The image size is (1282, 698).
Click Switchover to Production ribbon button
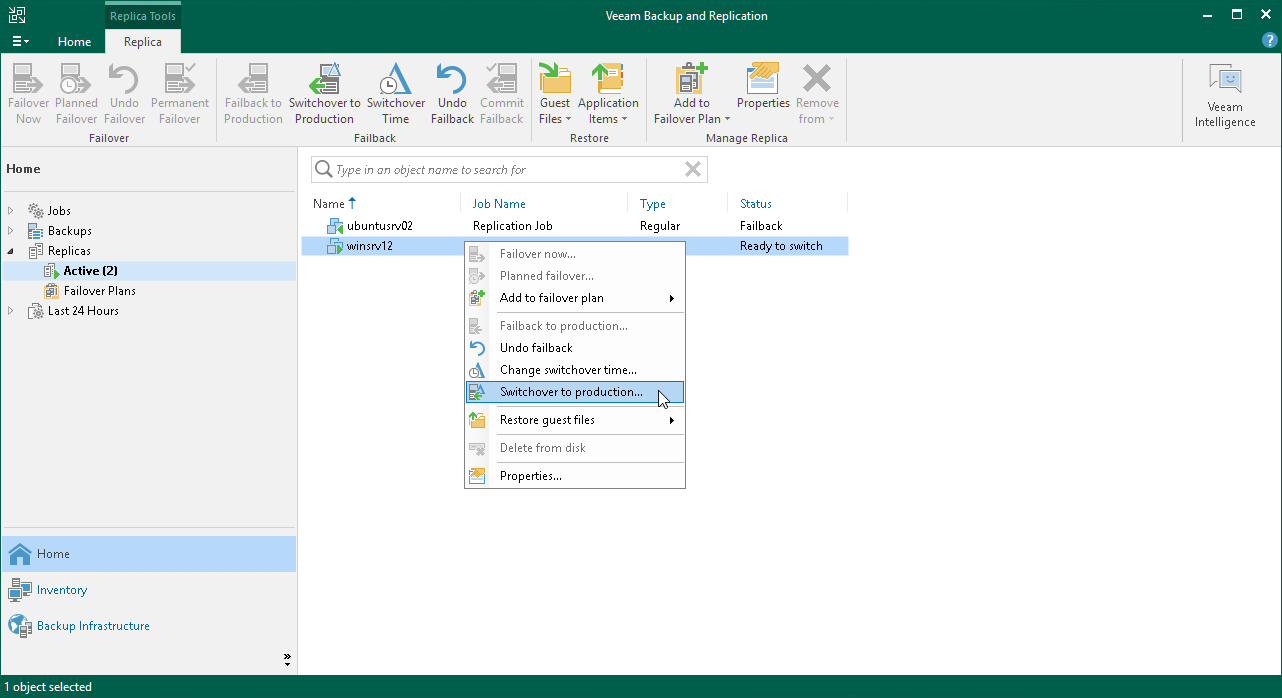[324, 94]
